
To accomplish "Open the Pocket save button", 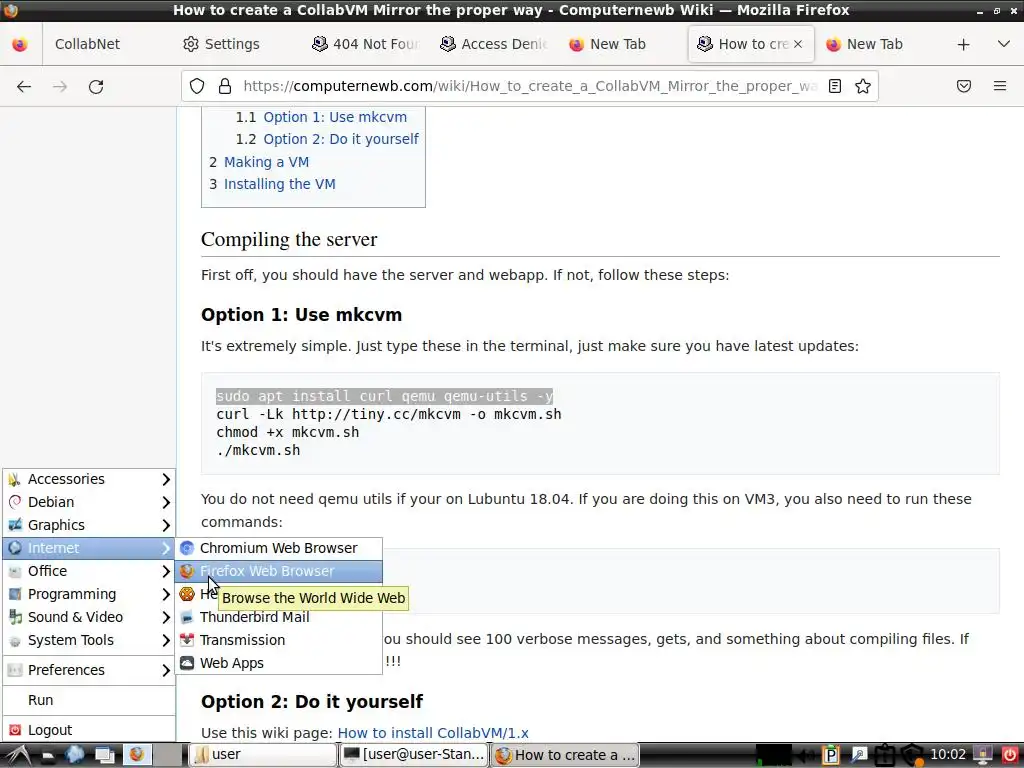I will click(964, 86).
